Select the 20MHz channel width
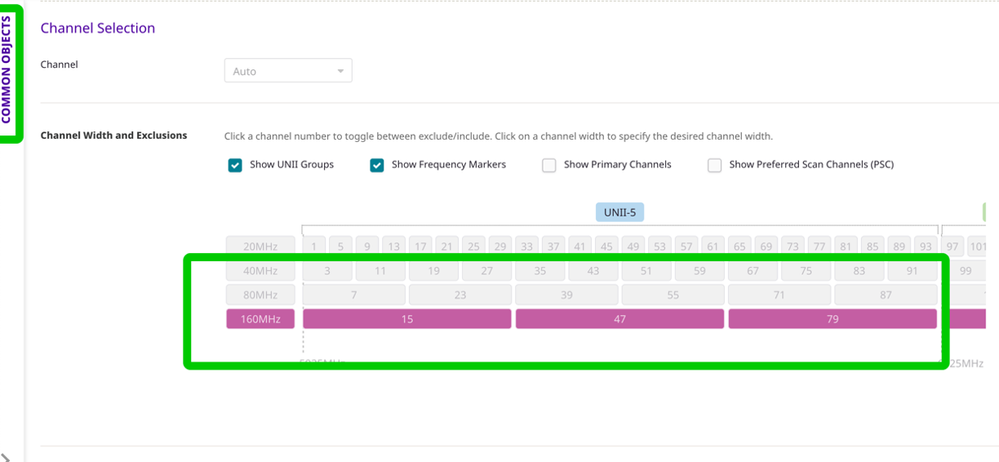 260,246
